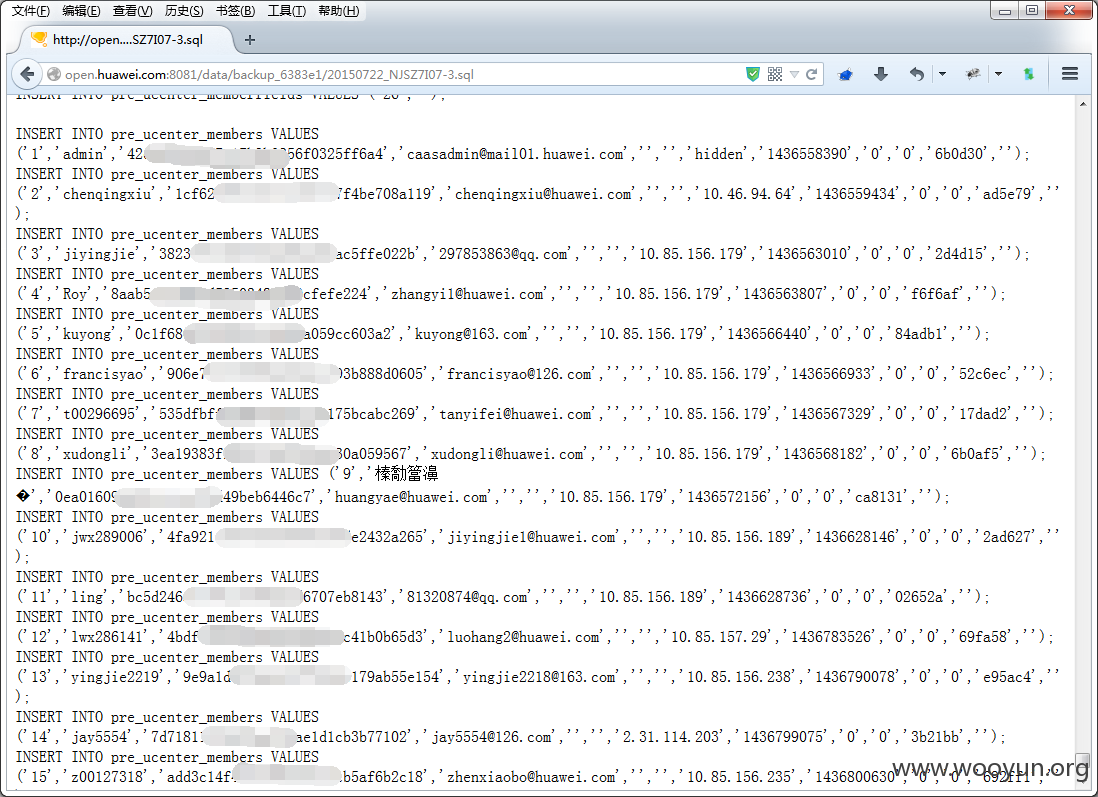Screen dimensions: 1098x797
Task: Open the 历史(S) menu
Action: click(x=184, y=11)
